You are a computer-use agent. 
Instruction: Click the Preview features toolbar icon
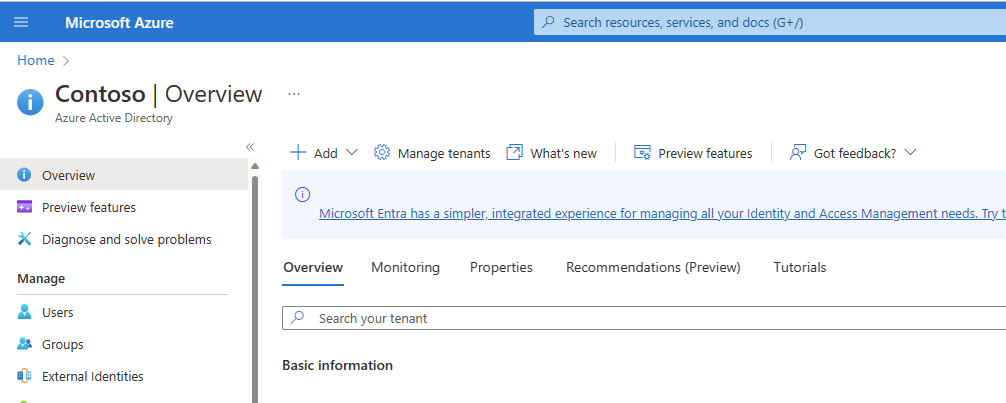coord(642,153)
